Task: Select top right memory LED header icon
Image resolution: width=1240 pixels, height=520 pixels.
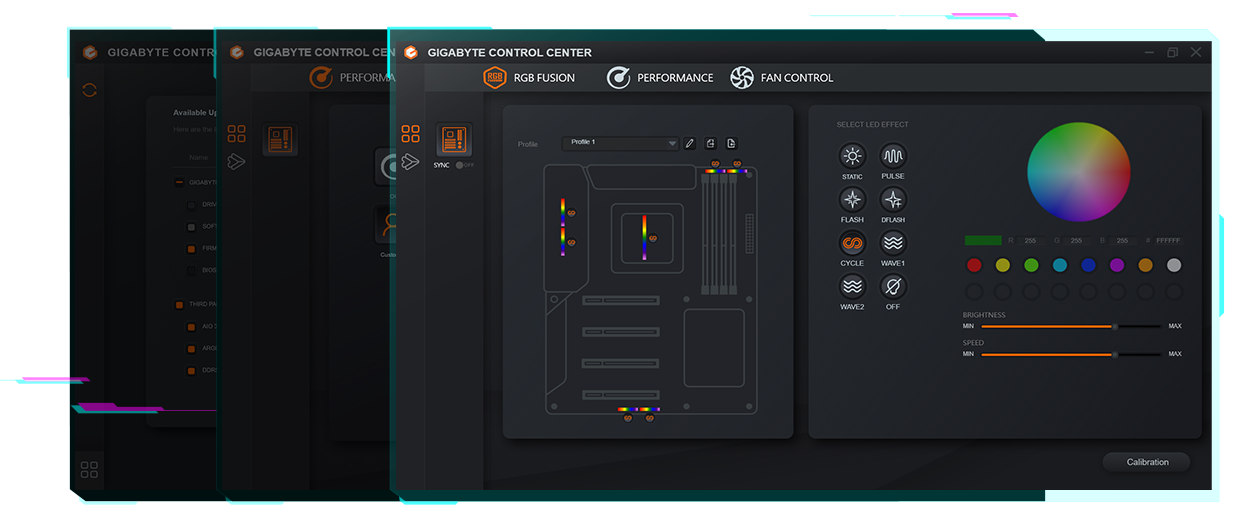Action: [737, 163]
